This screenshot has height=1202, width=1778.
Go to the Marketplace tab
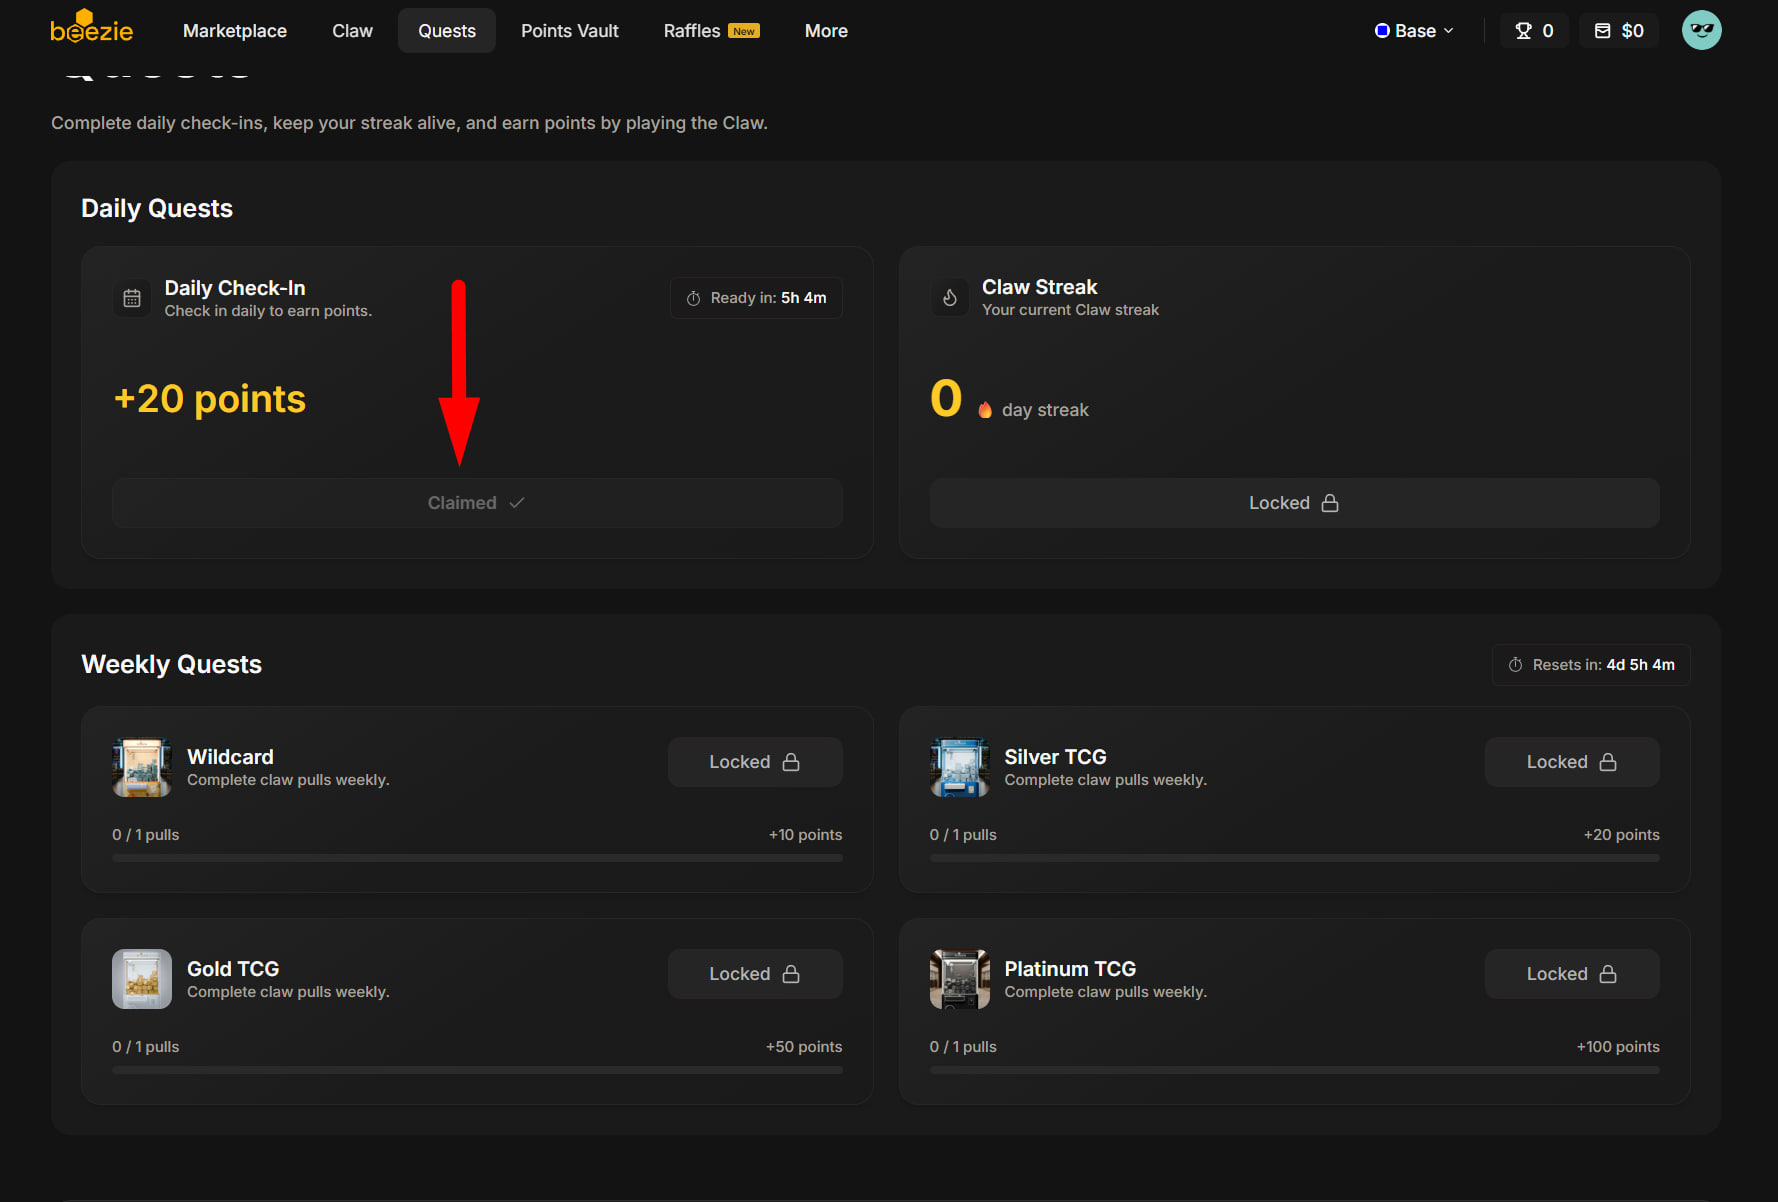point(235,30)
